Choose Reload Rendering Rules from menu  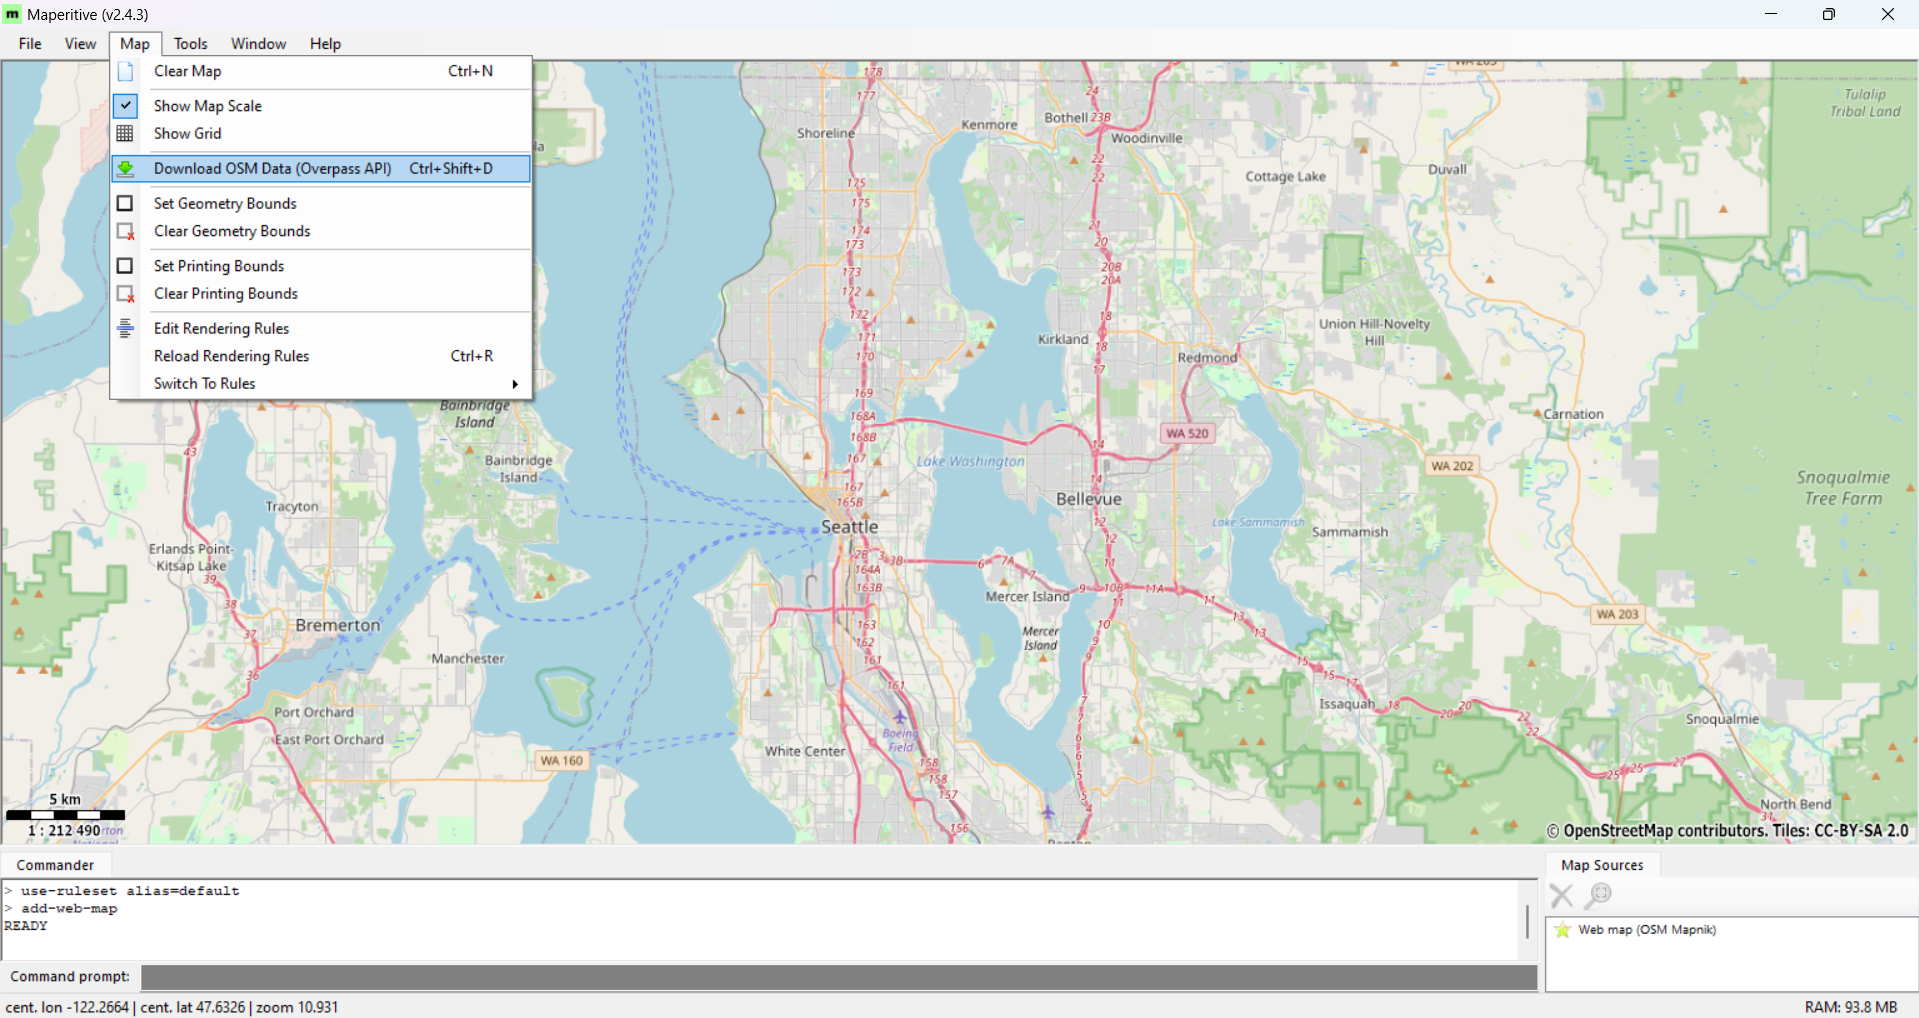(x=231, y=356)
